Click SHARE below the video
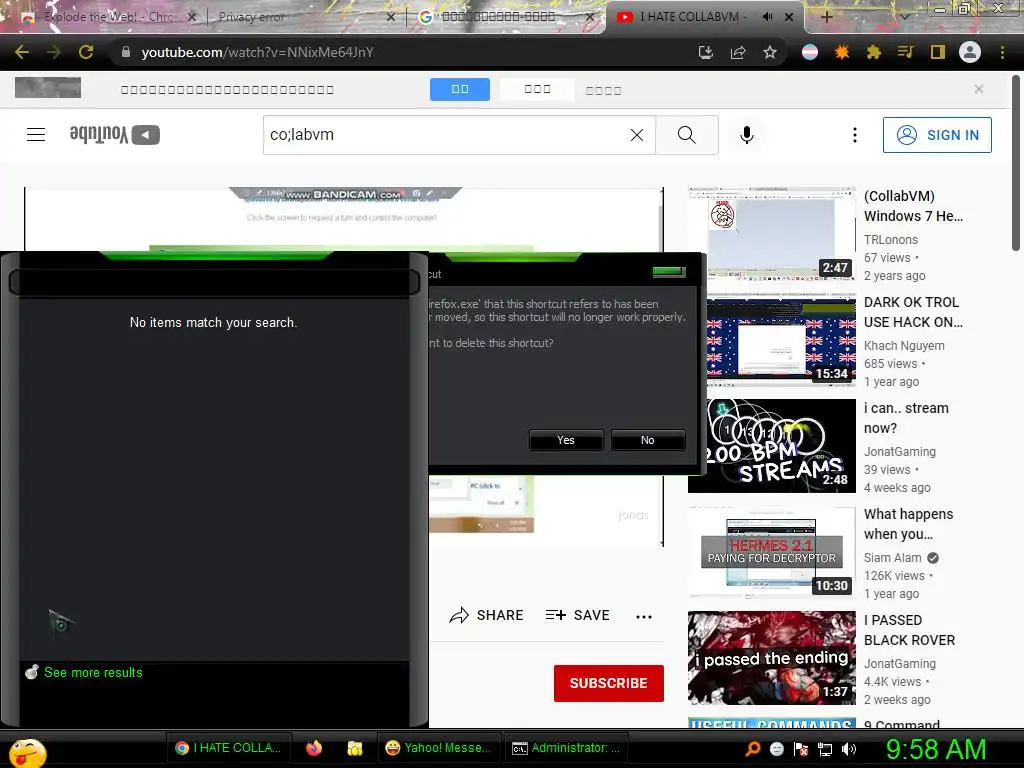 click(x=487, y=615)
